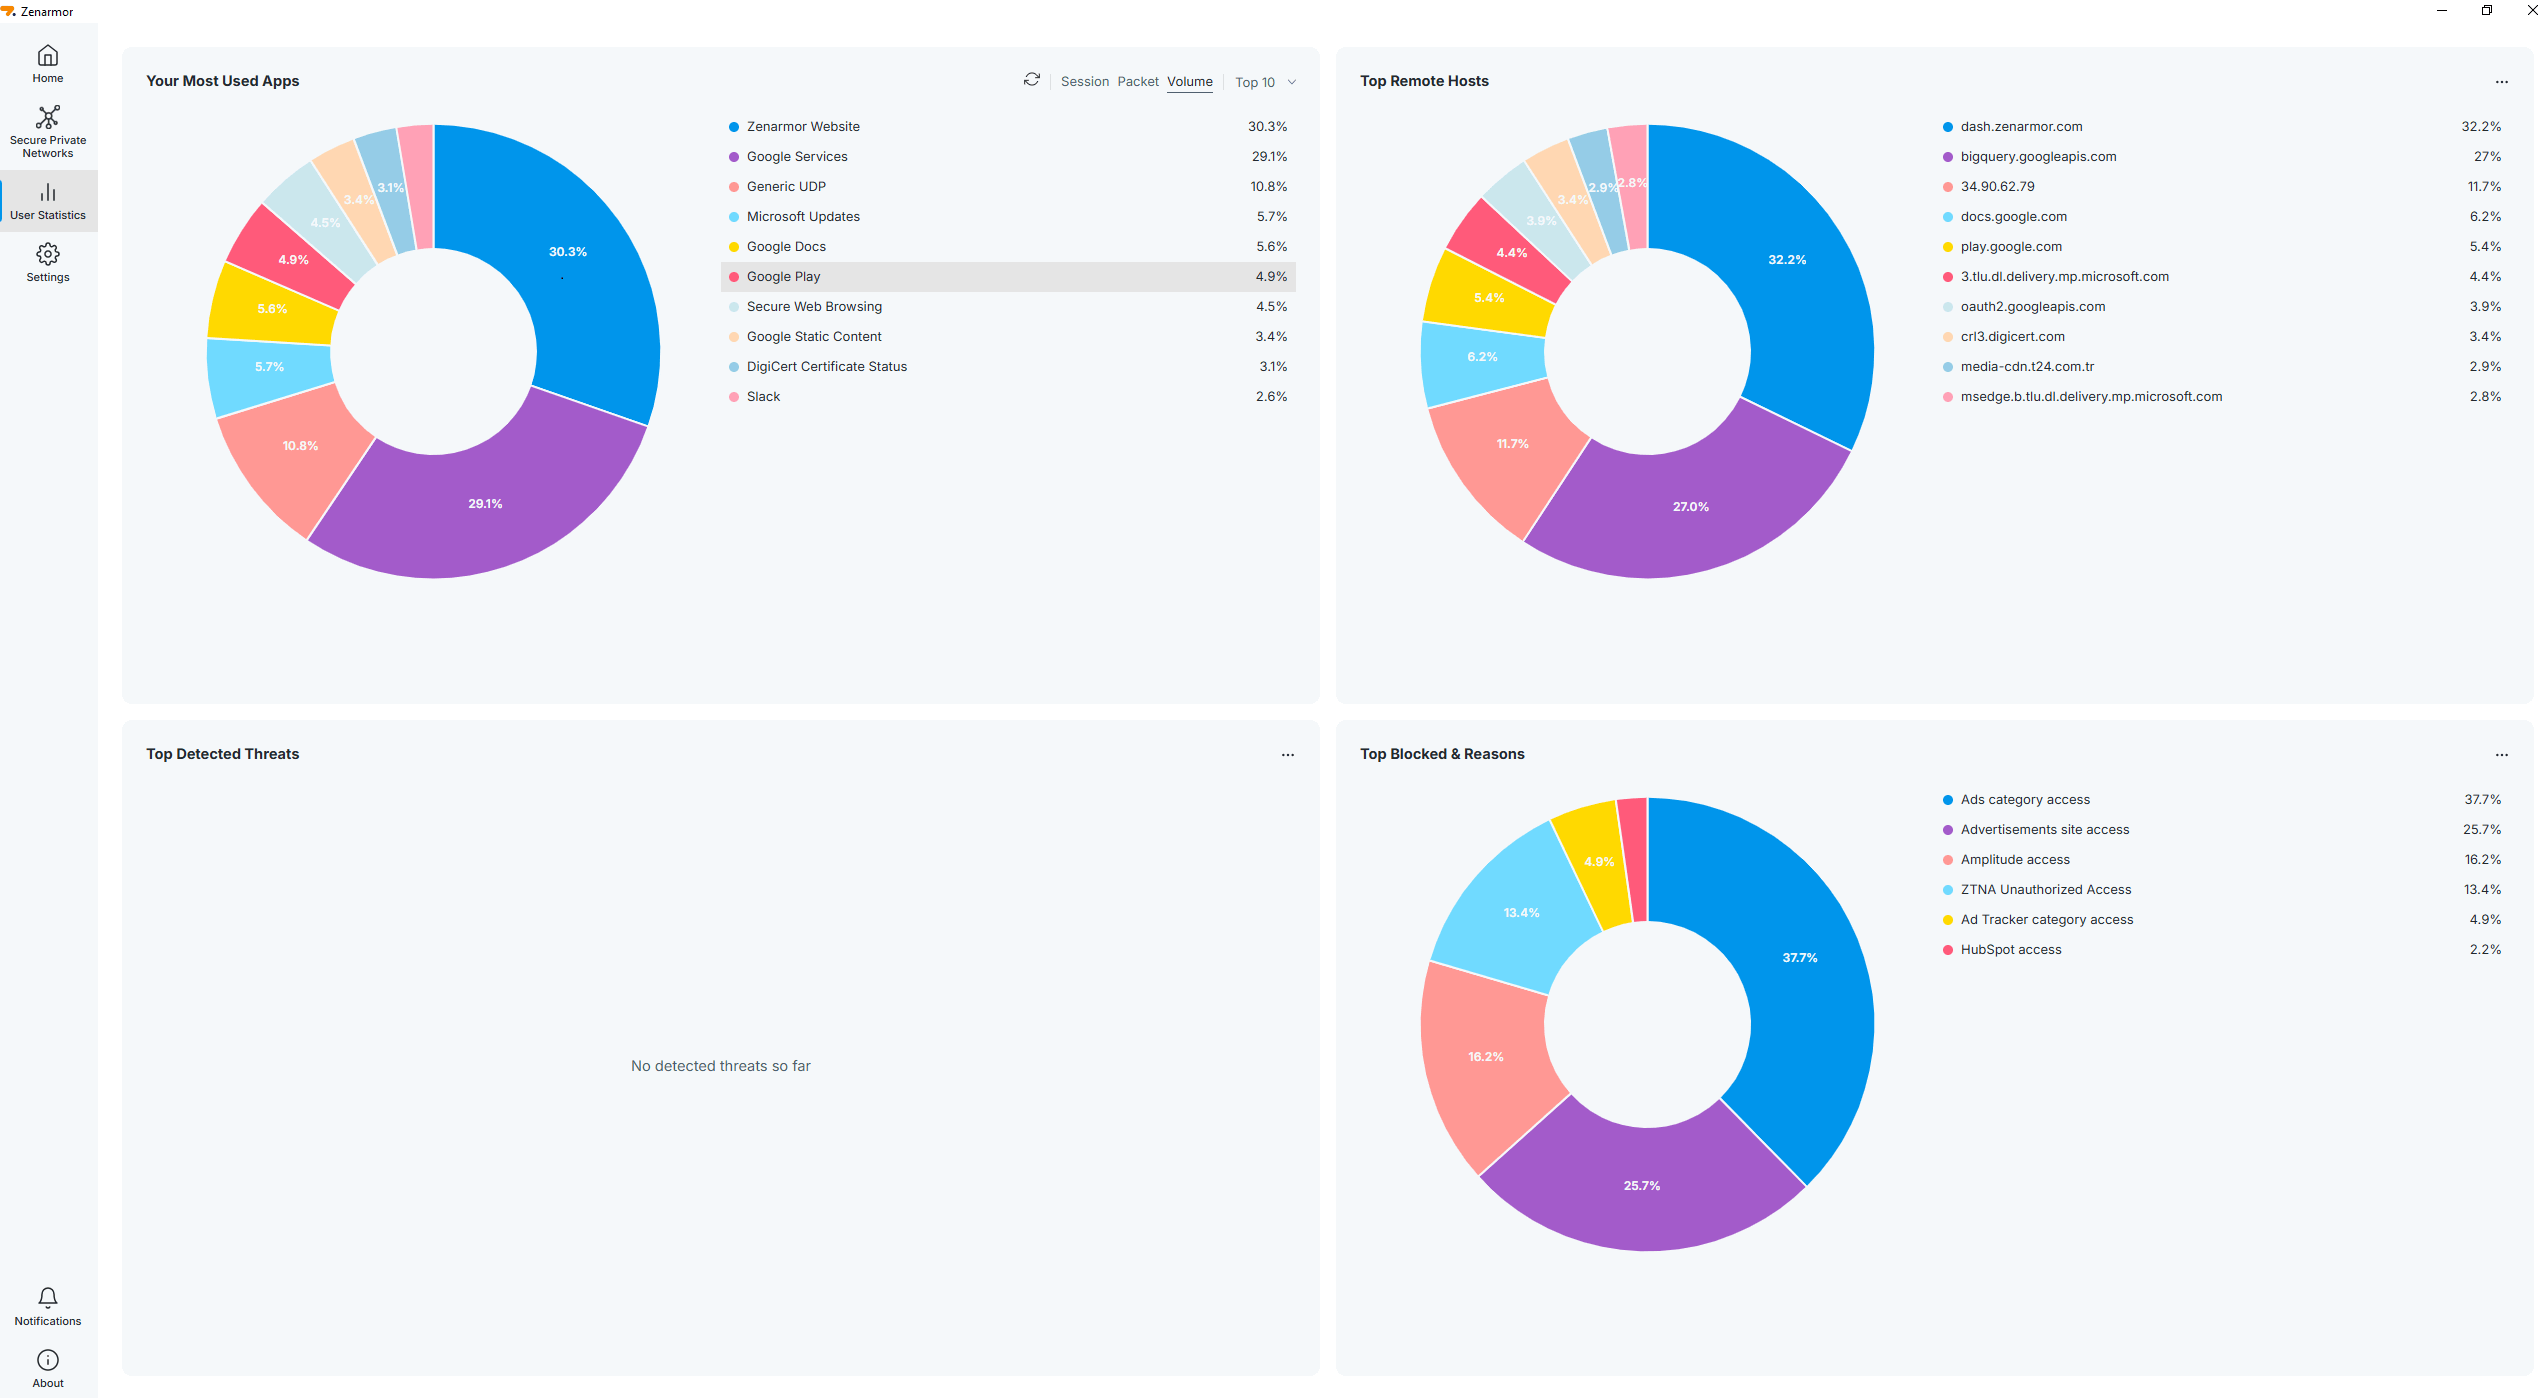2540x1398 pixels.
Task: Click Ad Tracker category access entry
Action: tap(2222, 920)
